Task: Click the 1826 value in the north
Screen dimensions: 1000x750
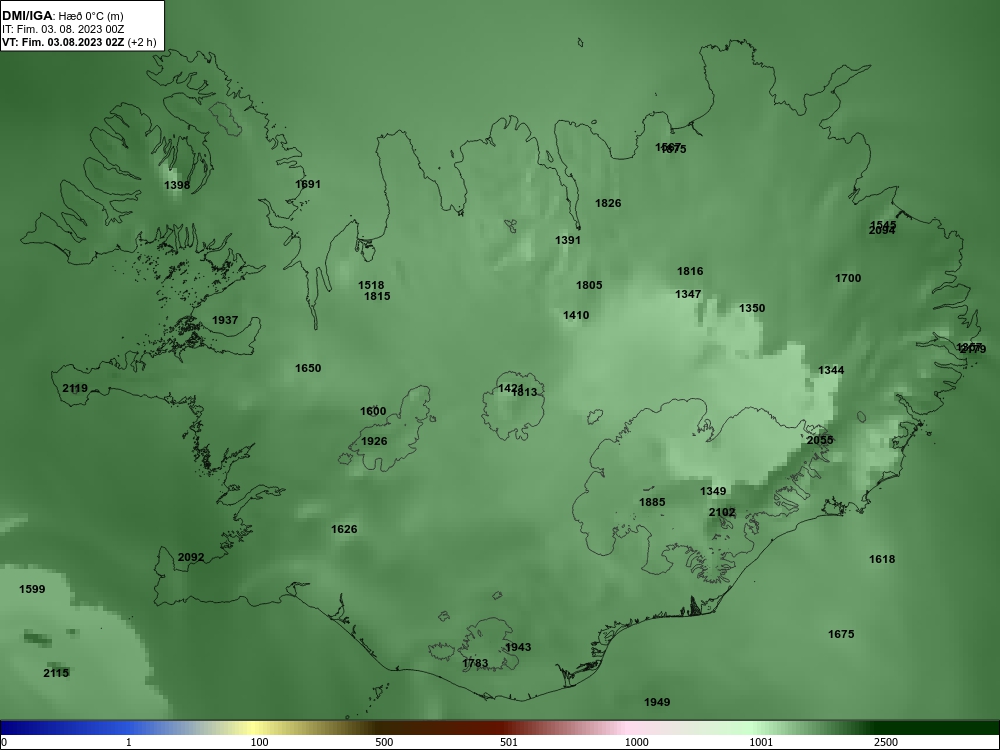Action: click(608, 203)
